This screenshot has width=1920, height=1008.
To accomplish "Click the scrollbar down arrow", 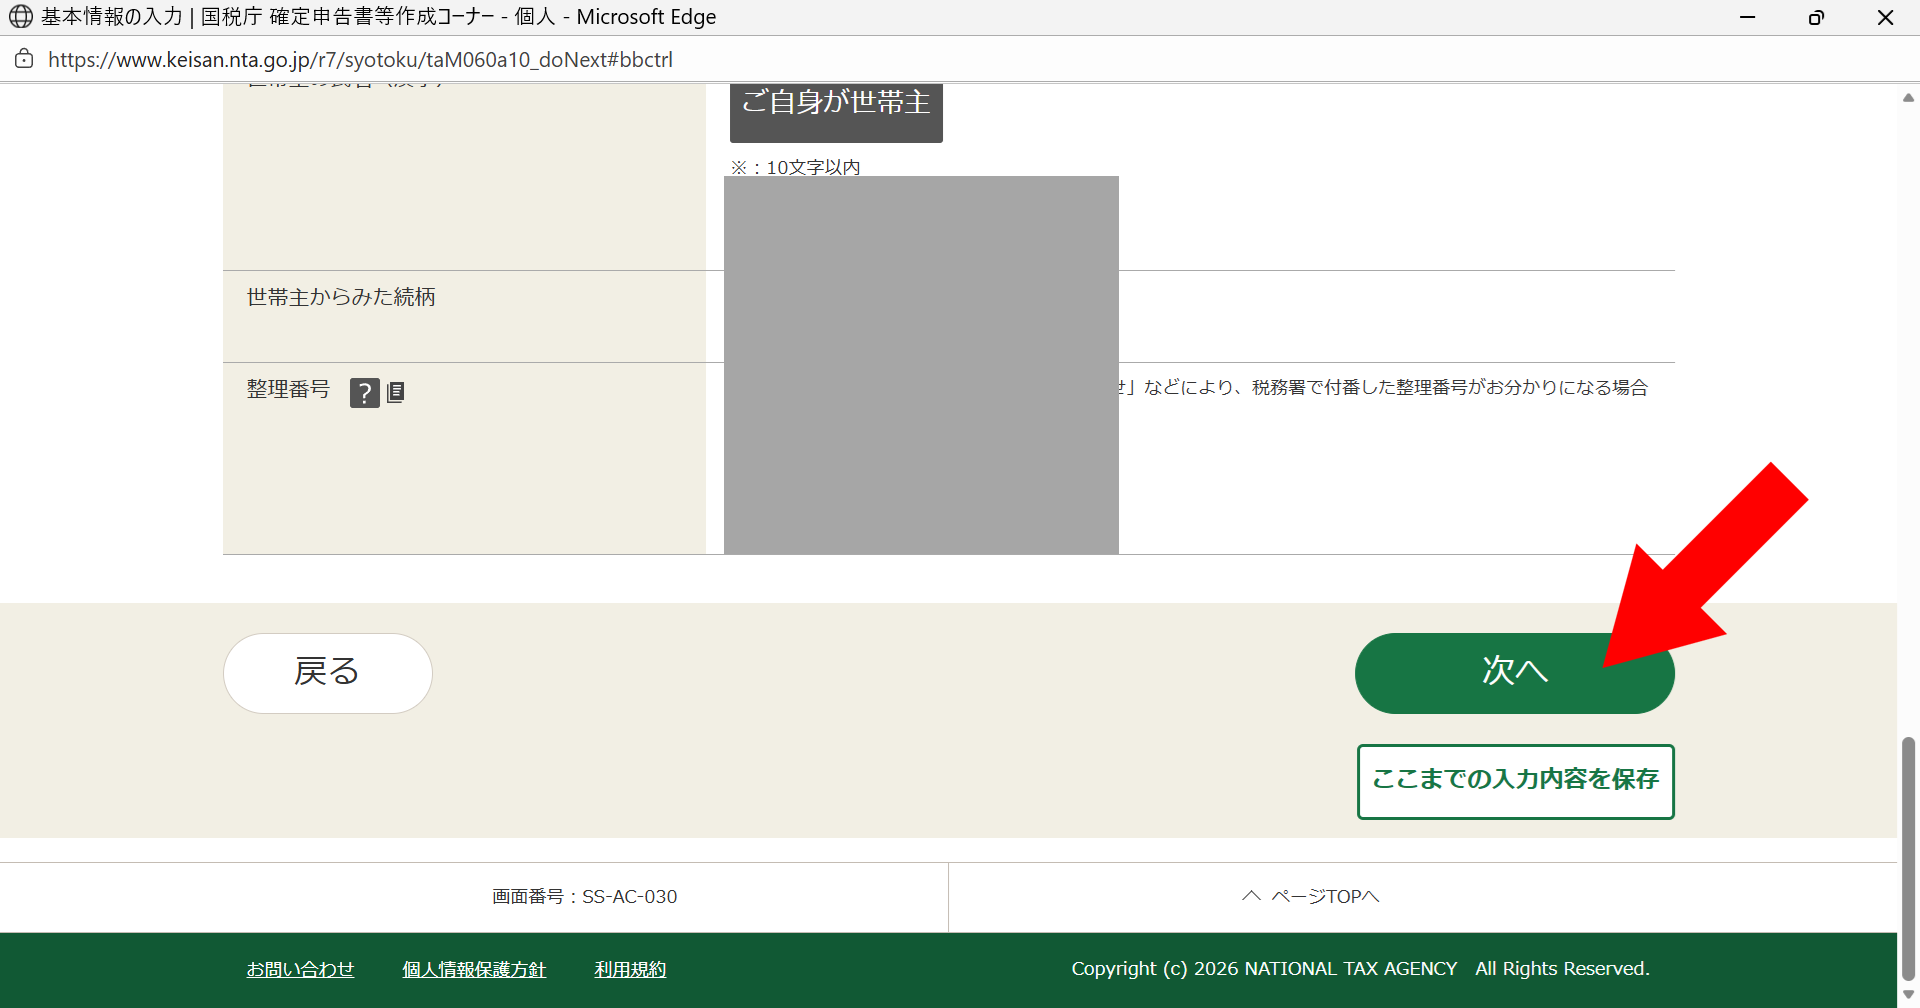I will (x=1908, y=994).
